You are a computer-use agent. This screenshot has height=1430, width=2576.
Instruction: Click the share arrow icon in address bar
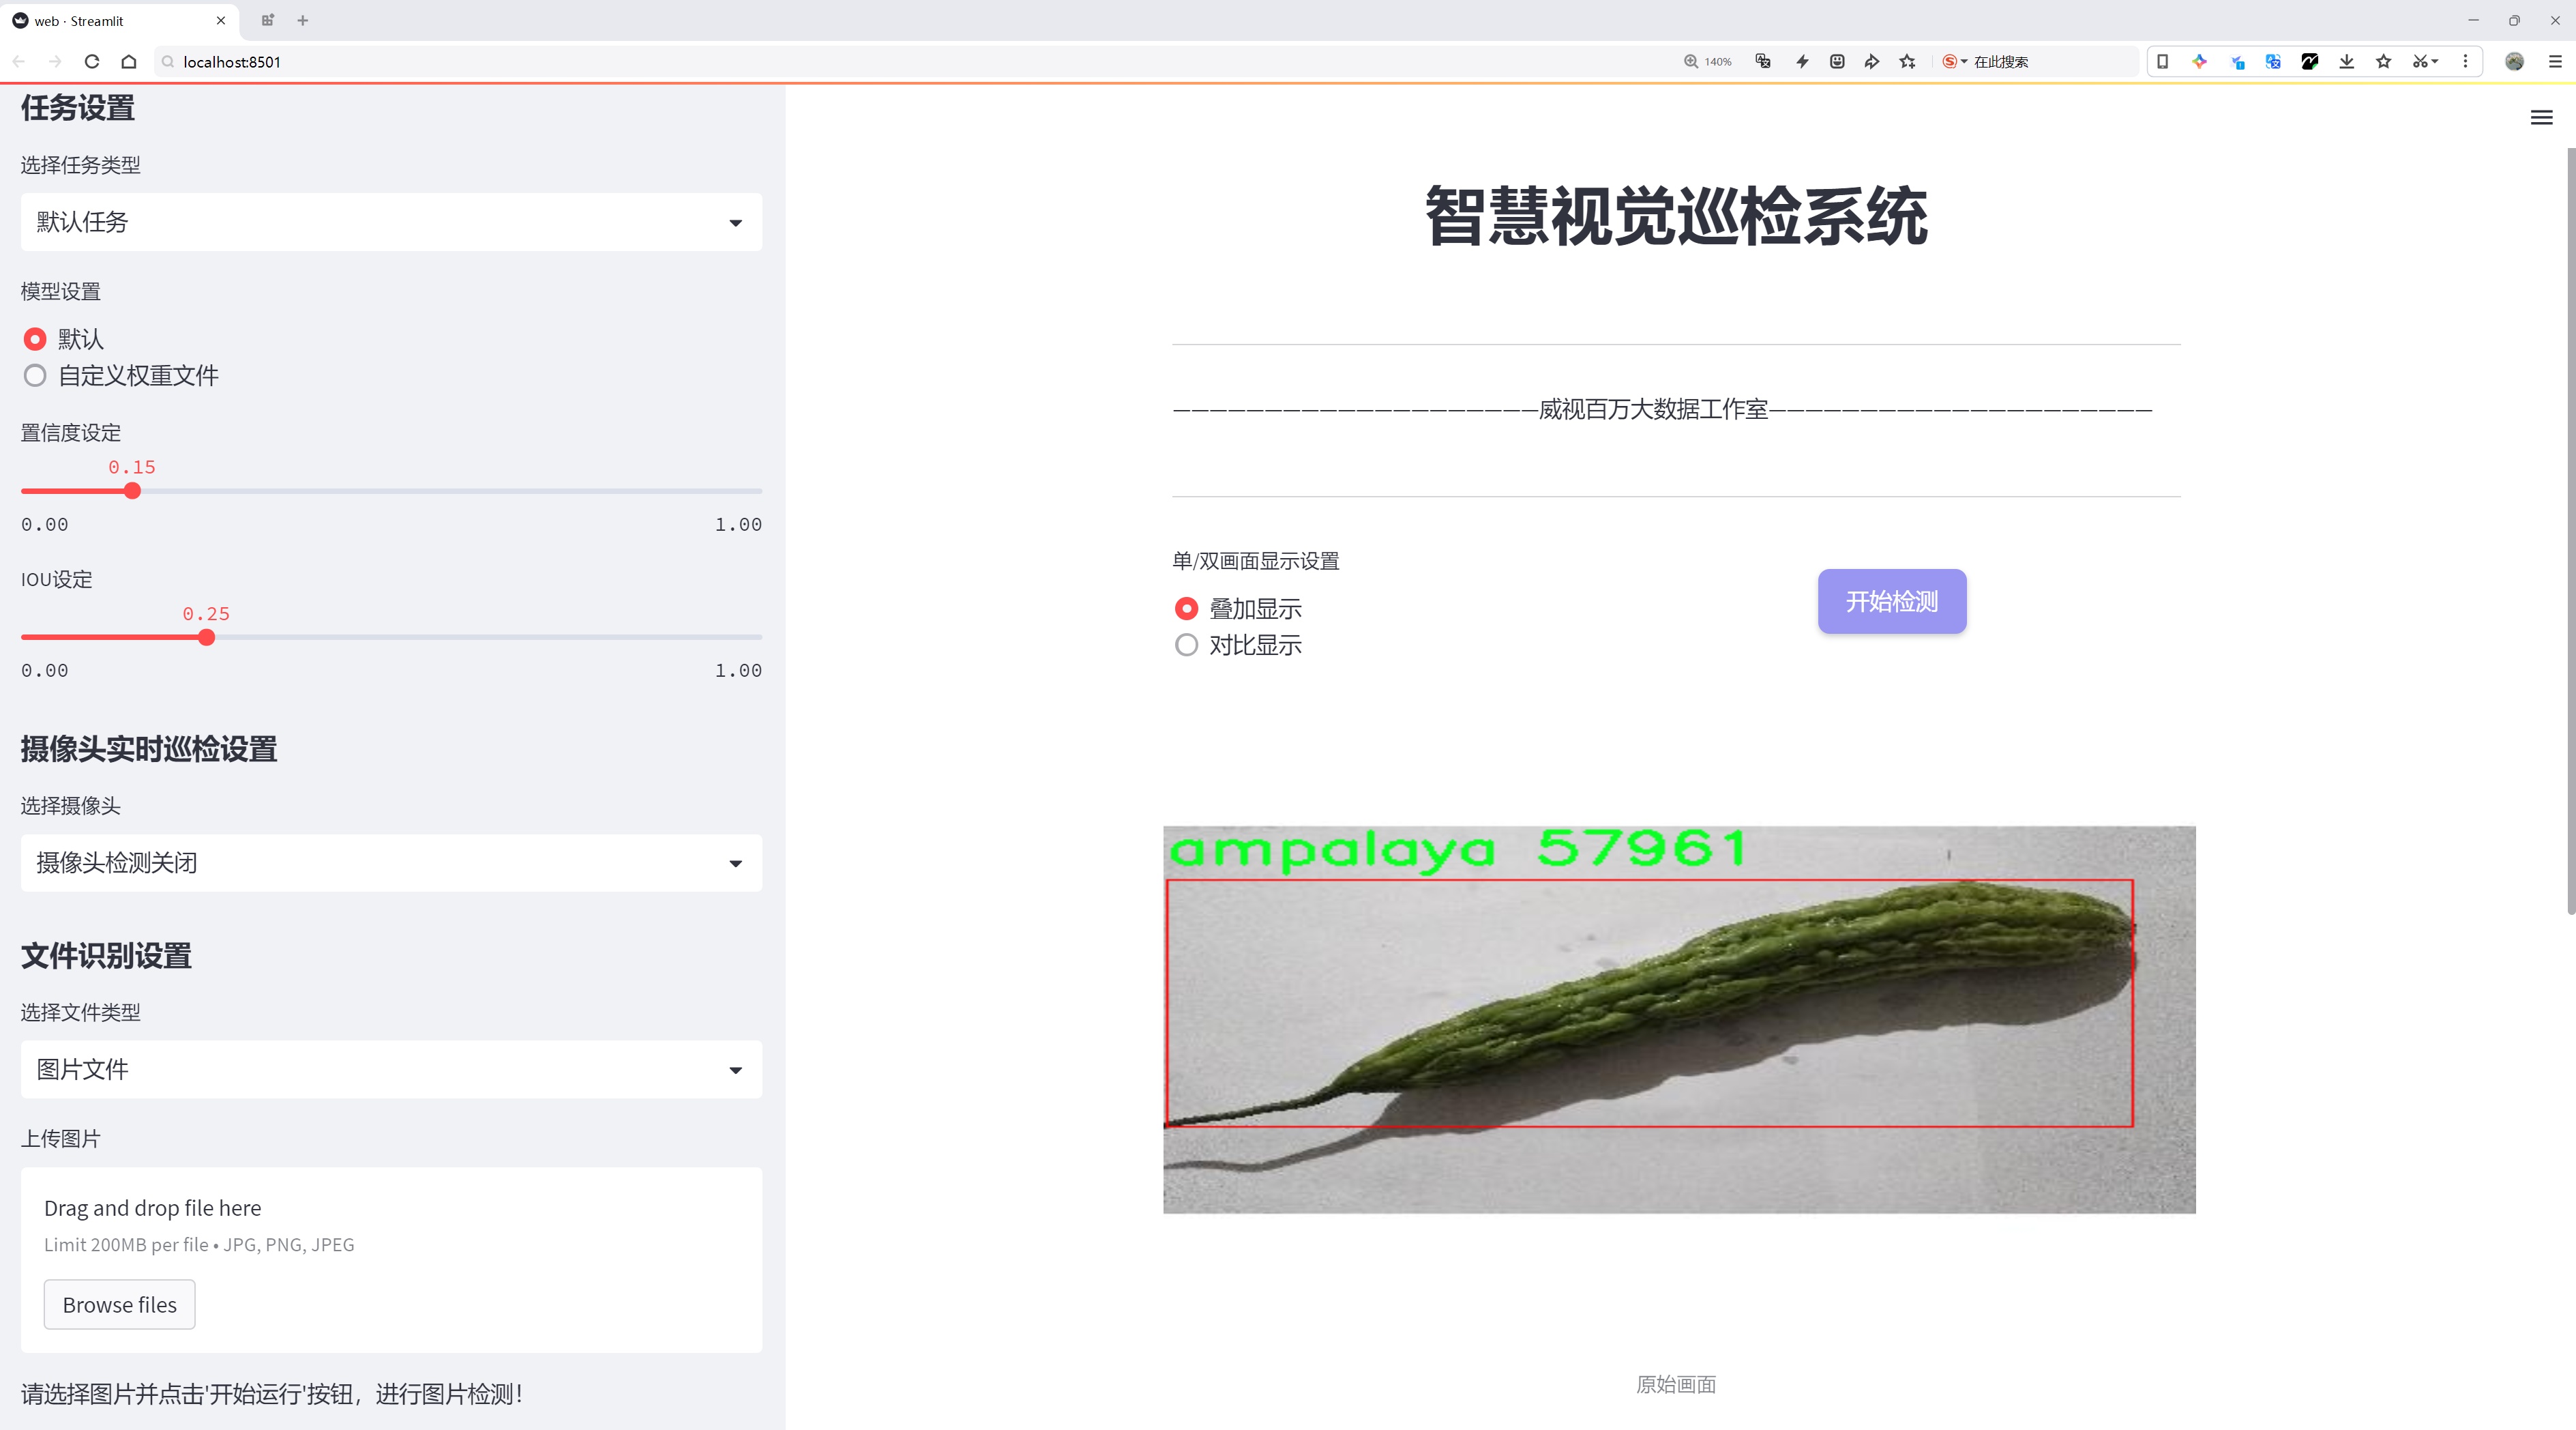click(x=1872, y=62)
